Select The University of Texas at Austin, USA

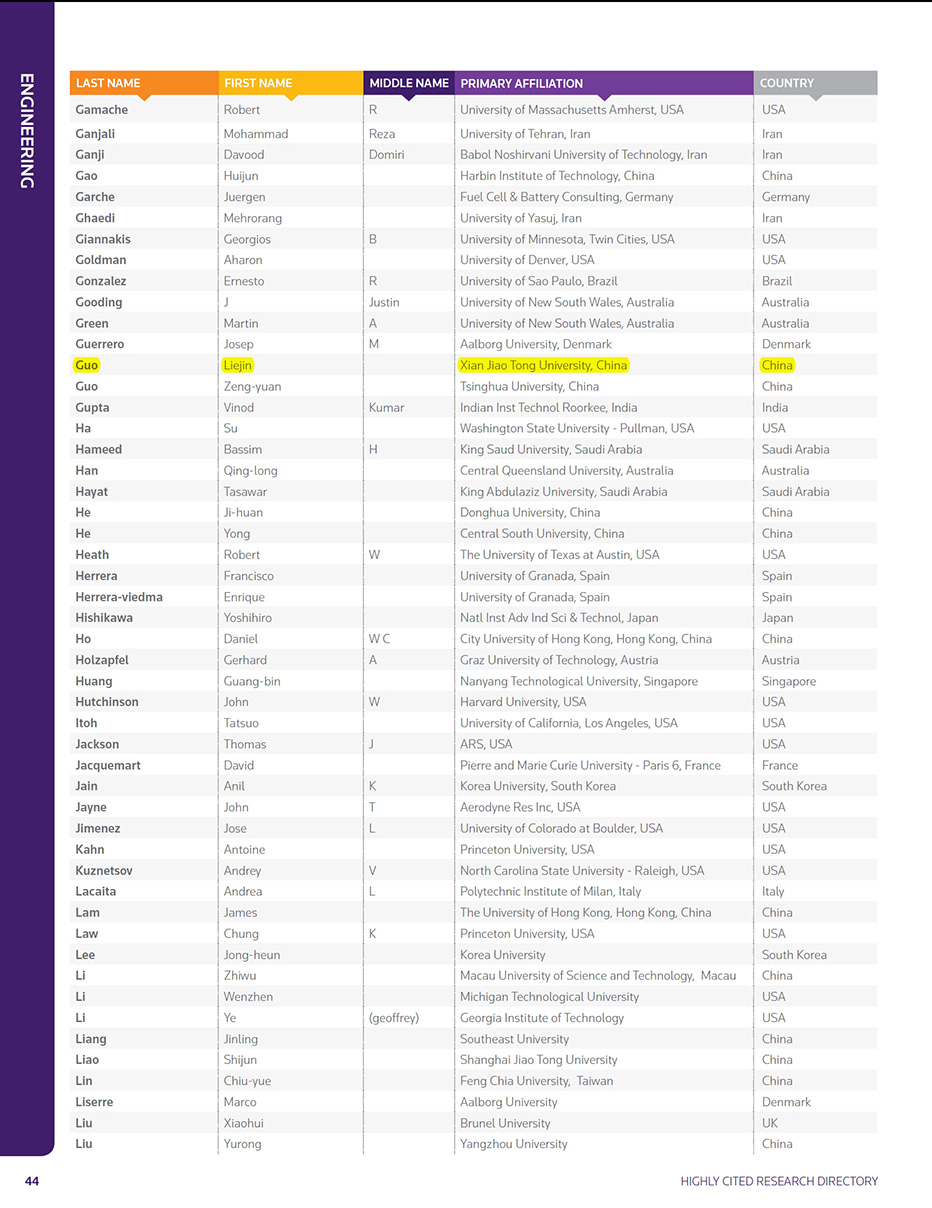pyautogui.click(x=560, y=554)
